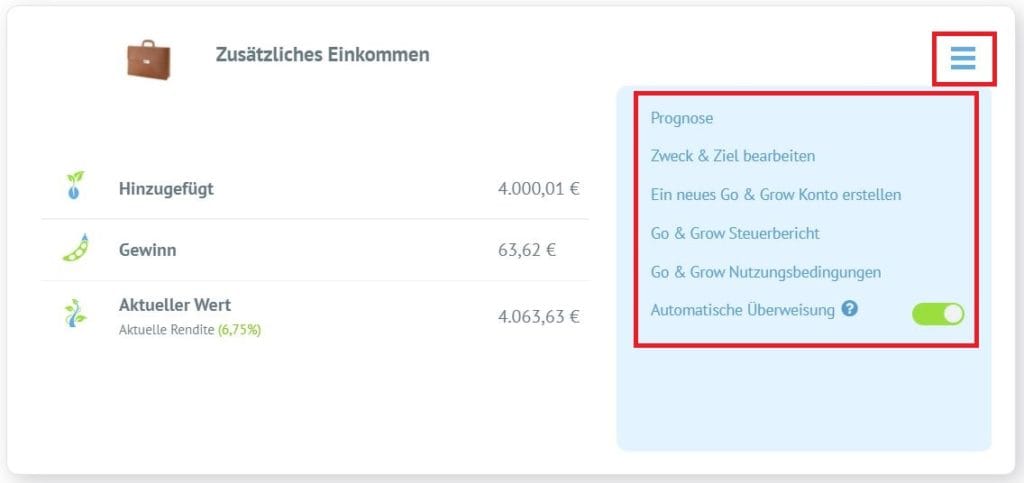Viewport: 1024px width, 483px height.
Task: Click the question mark help icon
Action: [849, 309]
